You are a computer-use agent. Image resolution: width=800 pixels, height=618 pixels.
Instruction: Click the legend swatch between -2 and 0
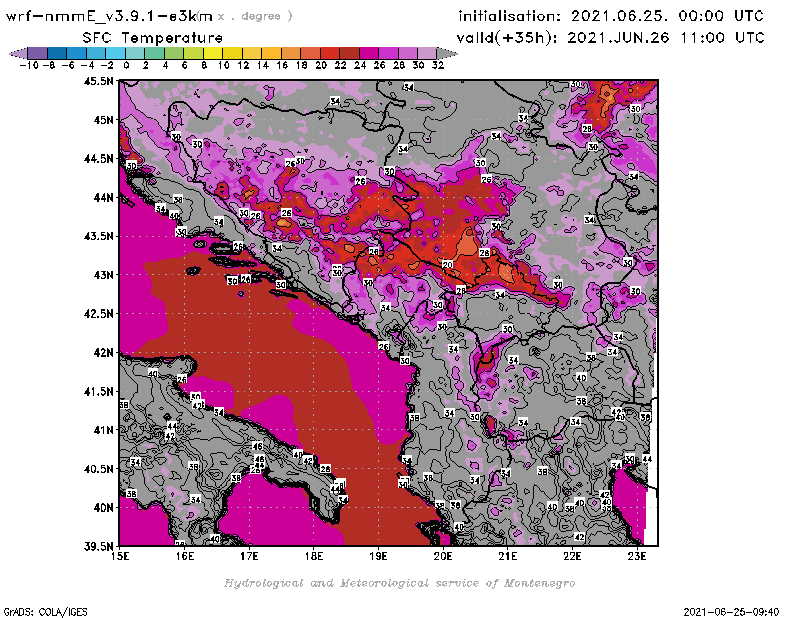pyautogui.click(x=116, y=53)
